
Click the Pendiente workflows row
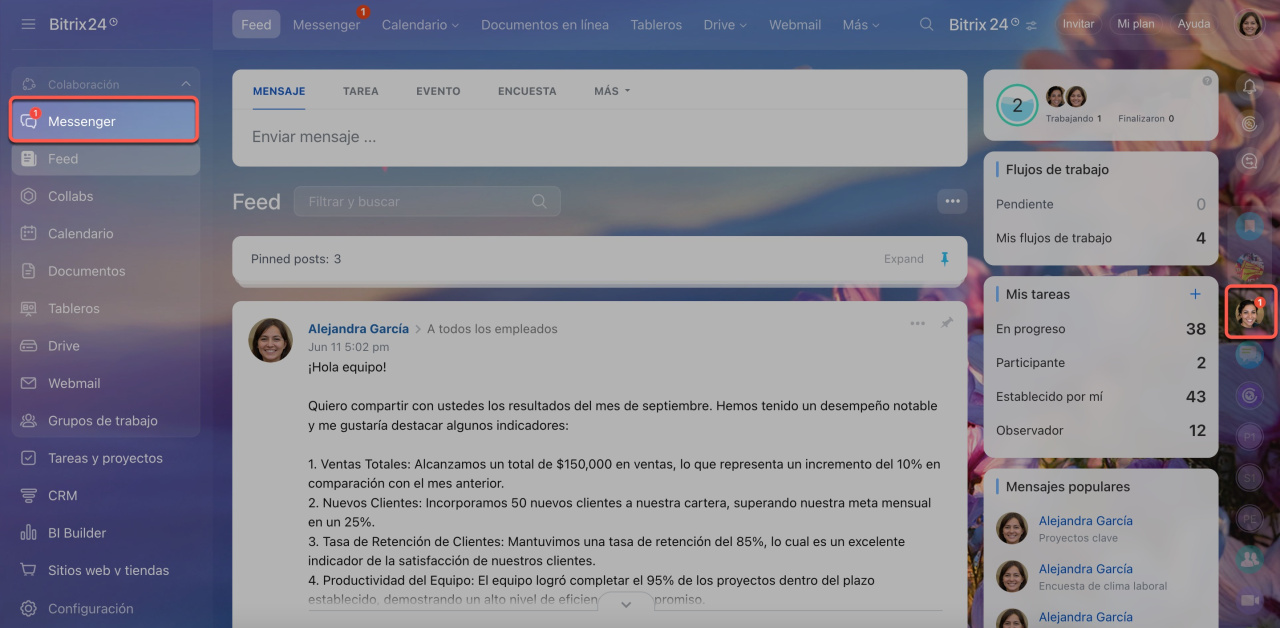point(1100,204)
